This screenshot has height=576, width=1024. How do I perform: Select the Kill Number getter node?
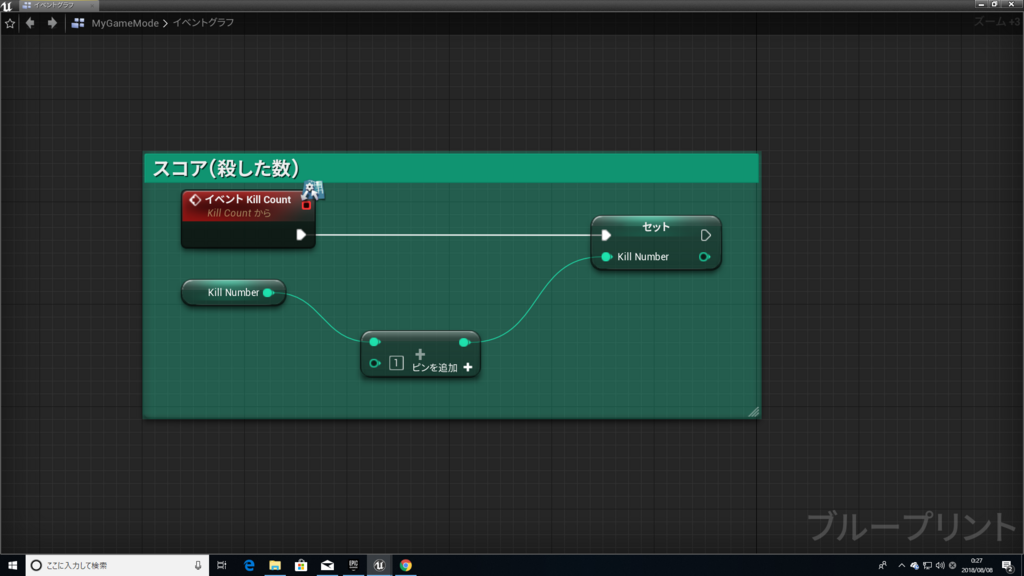pos(233,293)
